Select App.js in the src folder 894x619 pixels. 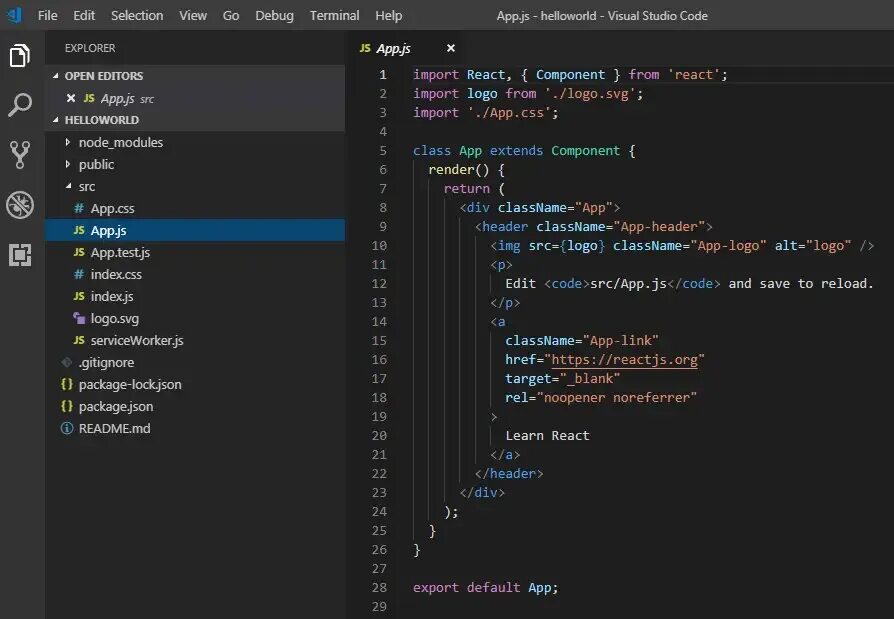click(x=194, y=230)
